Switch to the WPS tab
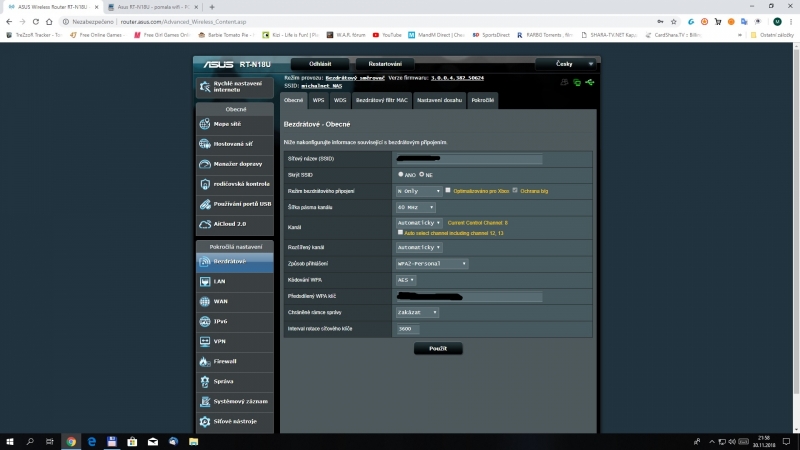 [318, 101]
